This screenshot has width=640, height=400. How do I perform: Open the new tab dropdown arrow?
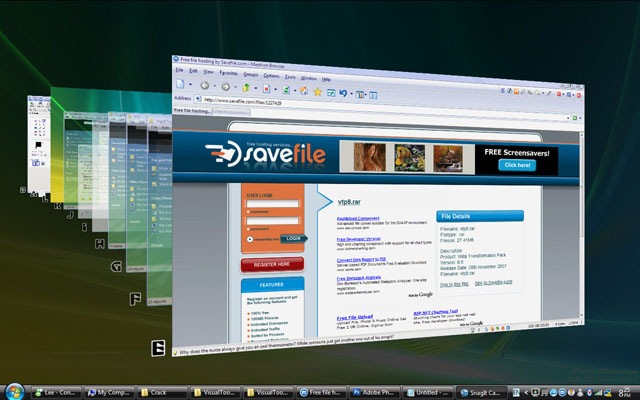click(x=190, y=84)
